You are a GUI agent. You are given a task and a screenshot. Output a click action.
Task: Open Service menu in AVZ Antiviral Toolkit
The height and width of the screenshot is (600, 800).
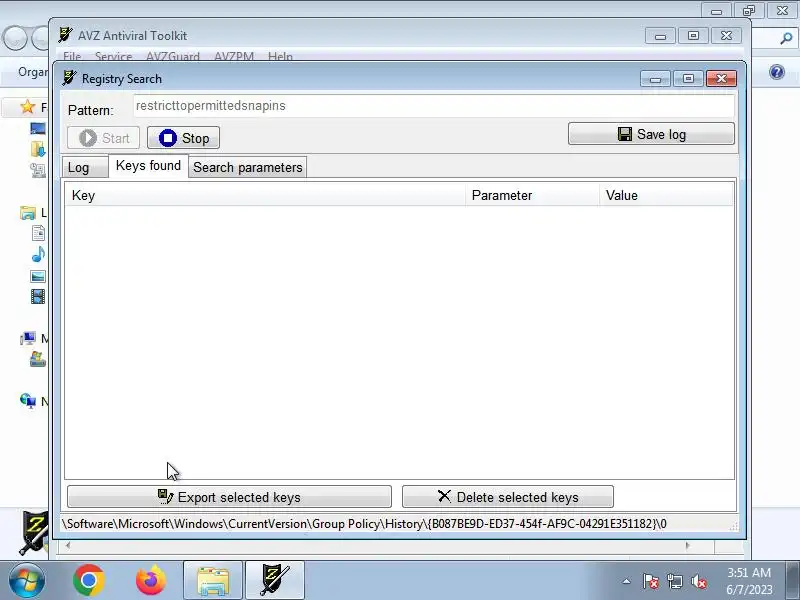(x=113, y=56)
